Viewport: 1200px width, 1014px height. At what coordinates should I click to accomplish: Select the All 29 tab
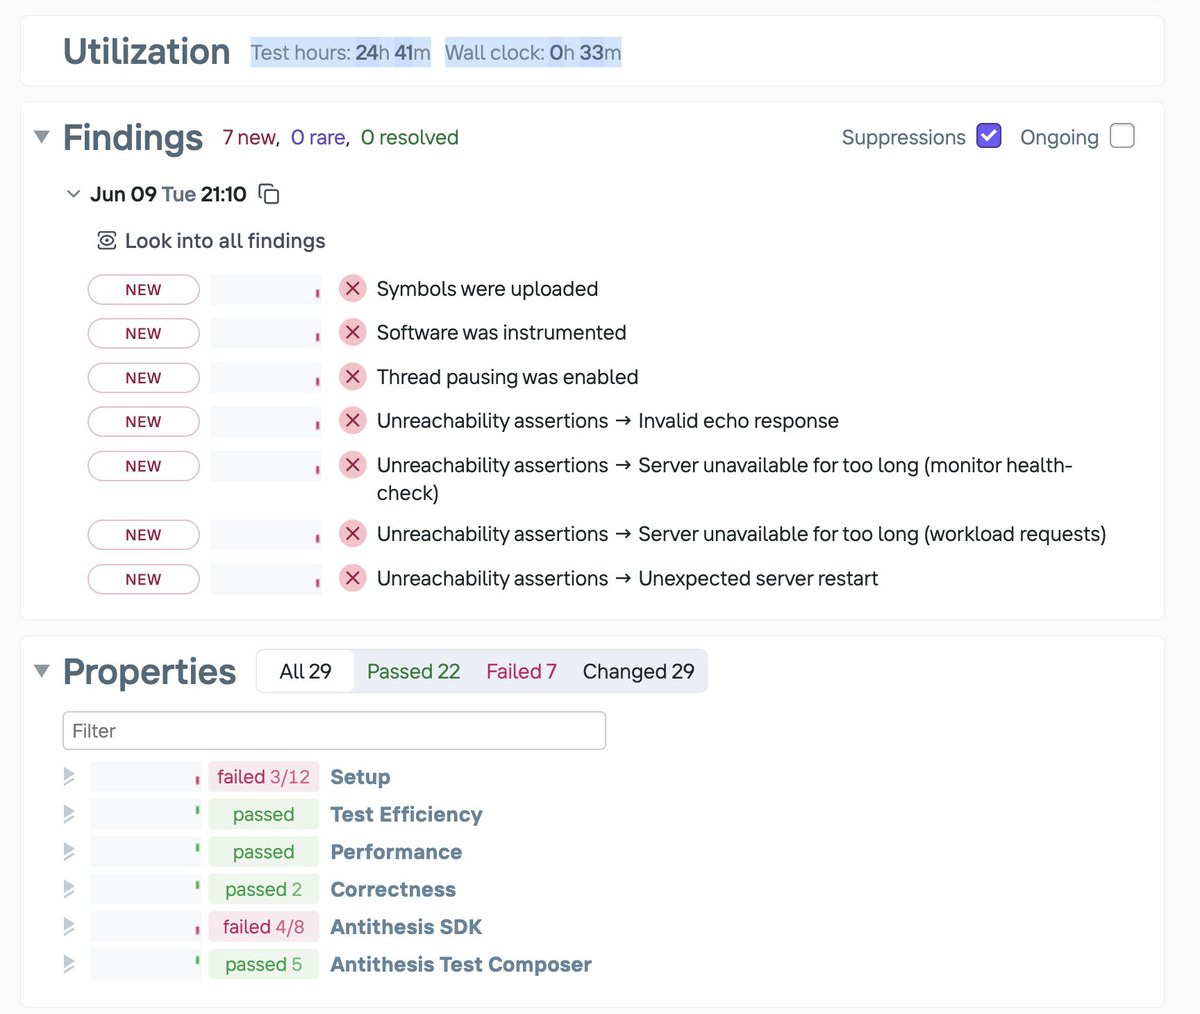(305, 671)
